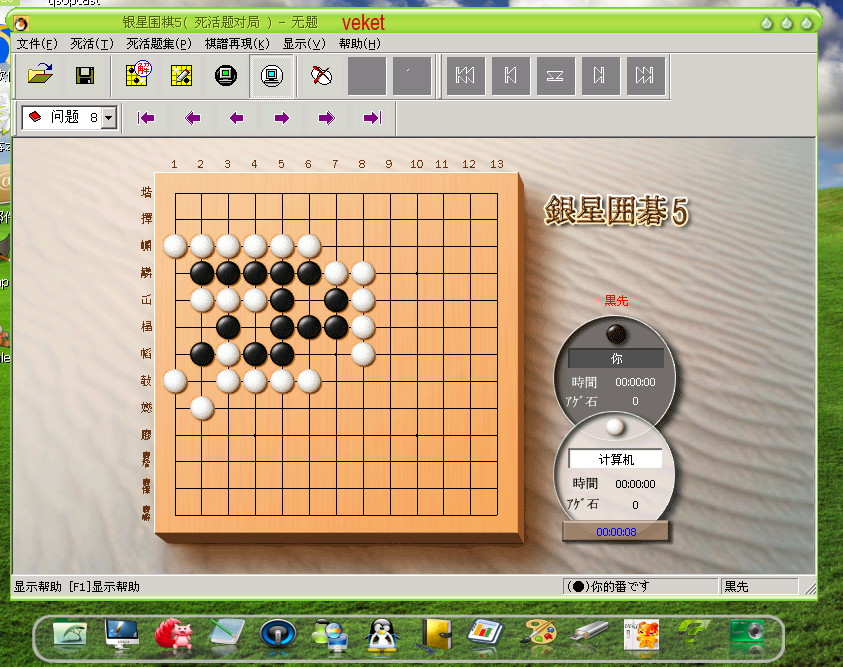
Task: Jump to the last move in playback controls
Action: pos(646,75)
